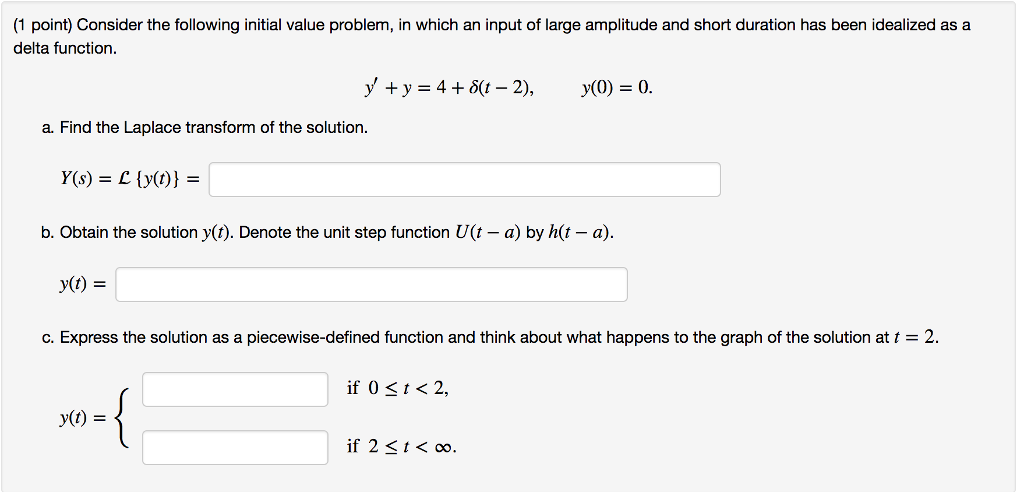Click the 'Y(s) = L{y(t)} =' label
Screen dimensions: 1024x492
(130, 179)
